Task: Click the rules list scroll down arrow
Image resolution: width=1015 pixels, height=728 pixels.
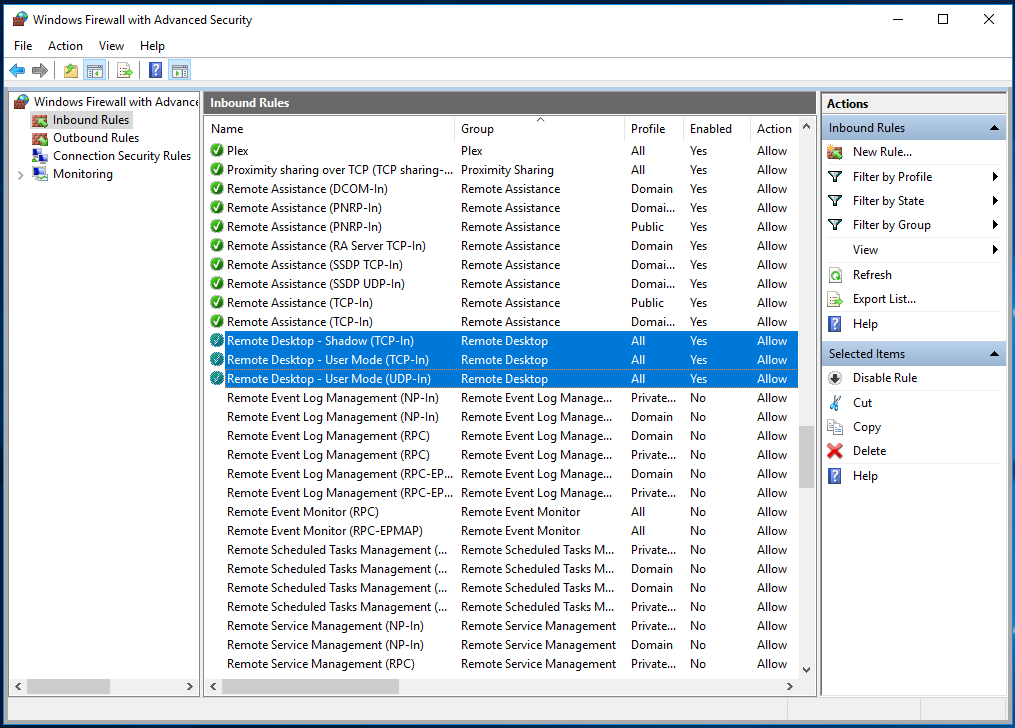Action: (x=806, y=670)
